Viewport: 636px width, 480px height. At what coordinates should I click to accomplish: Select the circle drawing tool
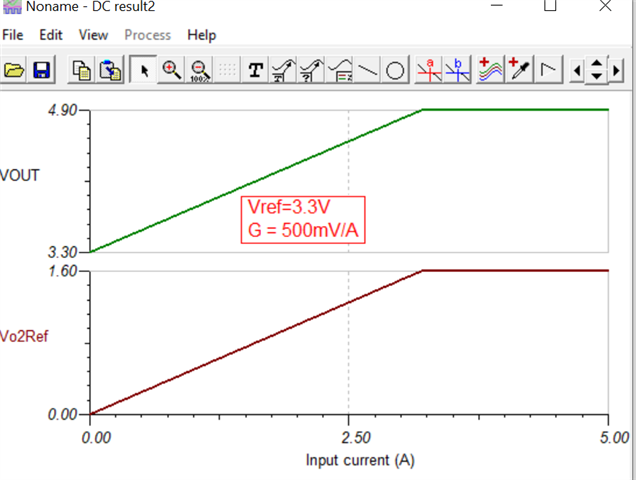[x=395, y=70]
